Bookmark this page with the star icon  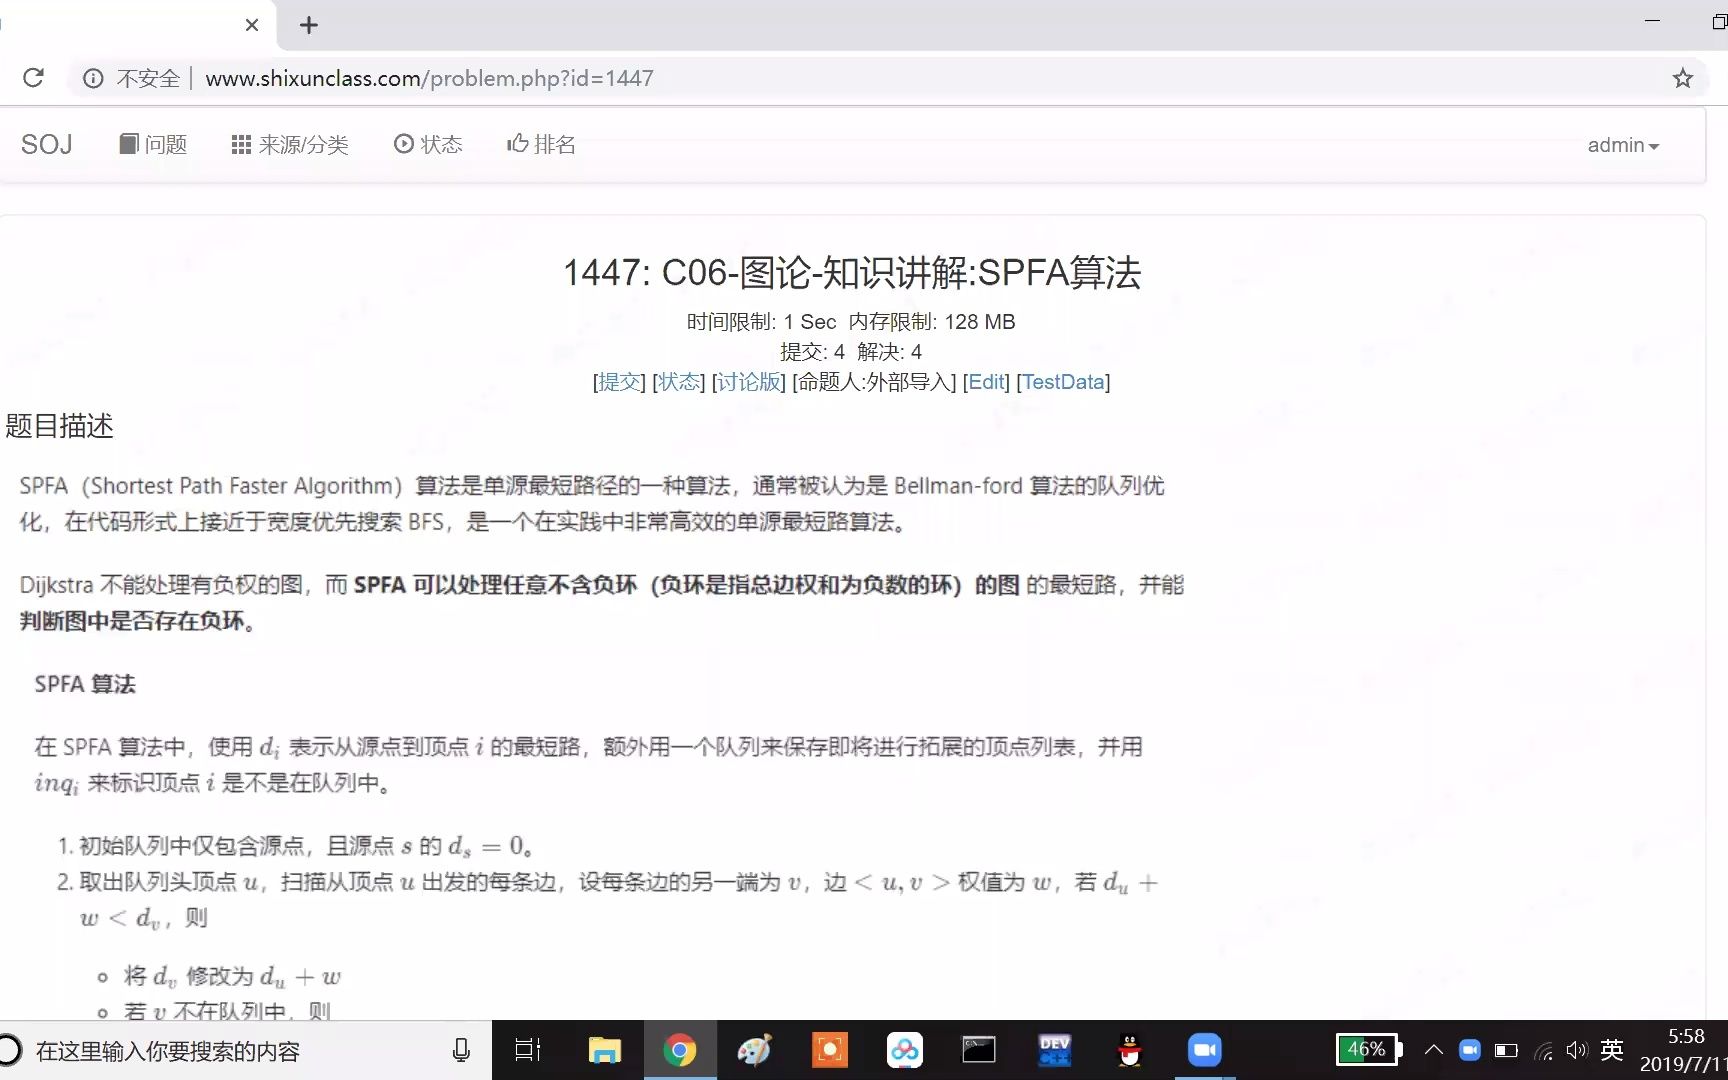(1683, 78)
